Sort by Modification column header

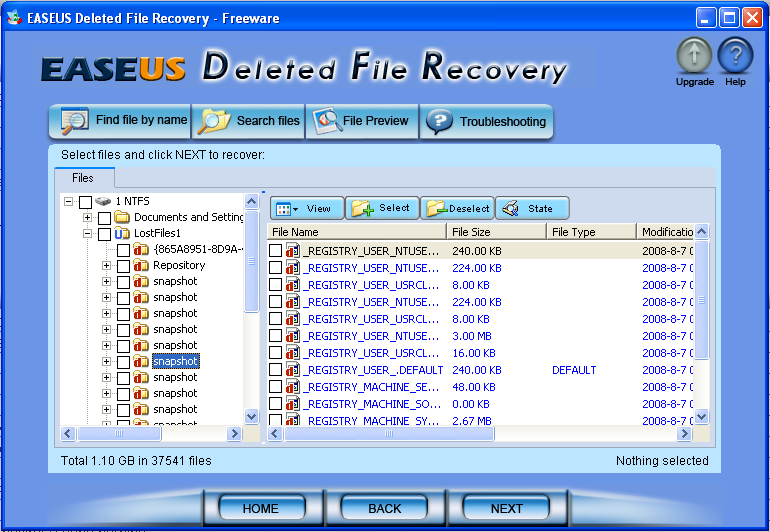665,231
